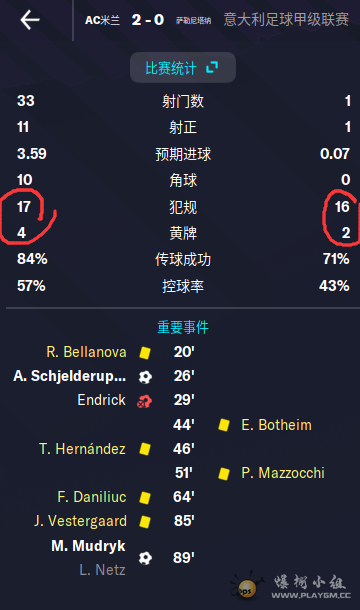Select the 预期进球 stat row
The width and height of the screenshot is (360, 610).
click(183, 154)
